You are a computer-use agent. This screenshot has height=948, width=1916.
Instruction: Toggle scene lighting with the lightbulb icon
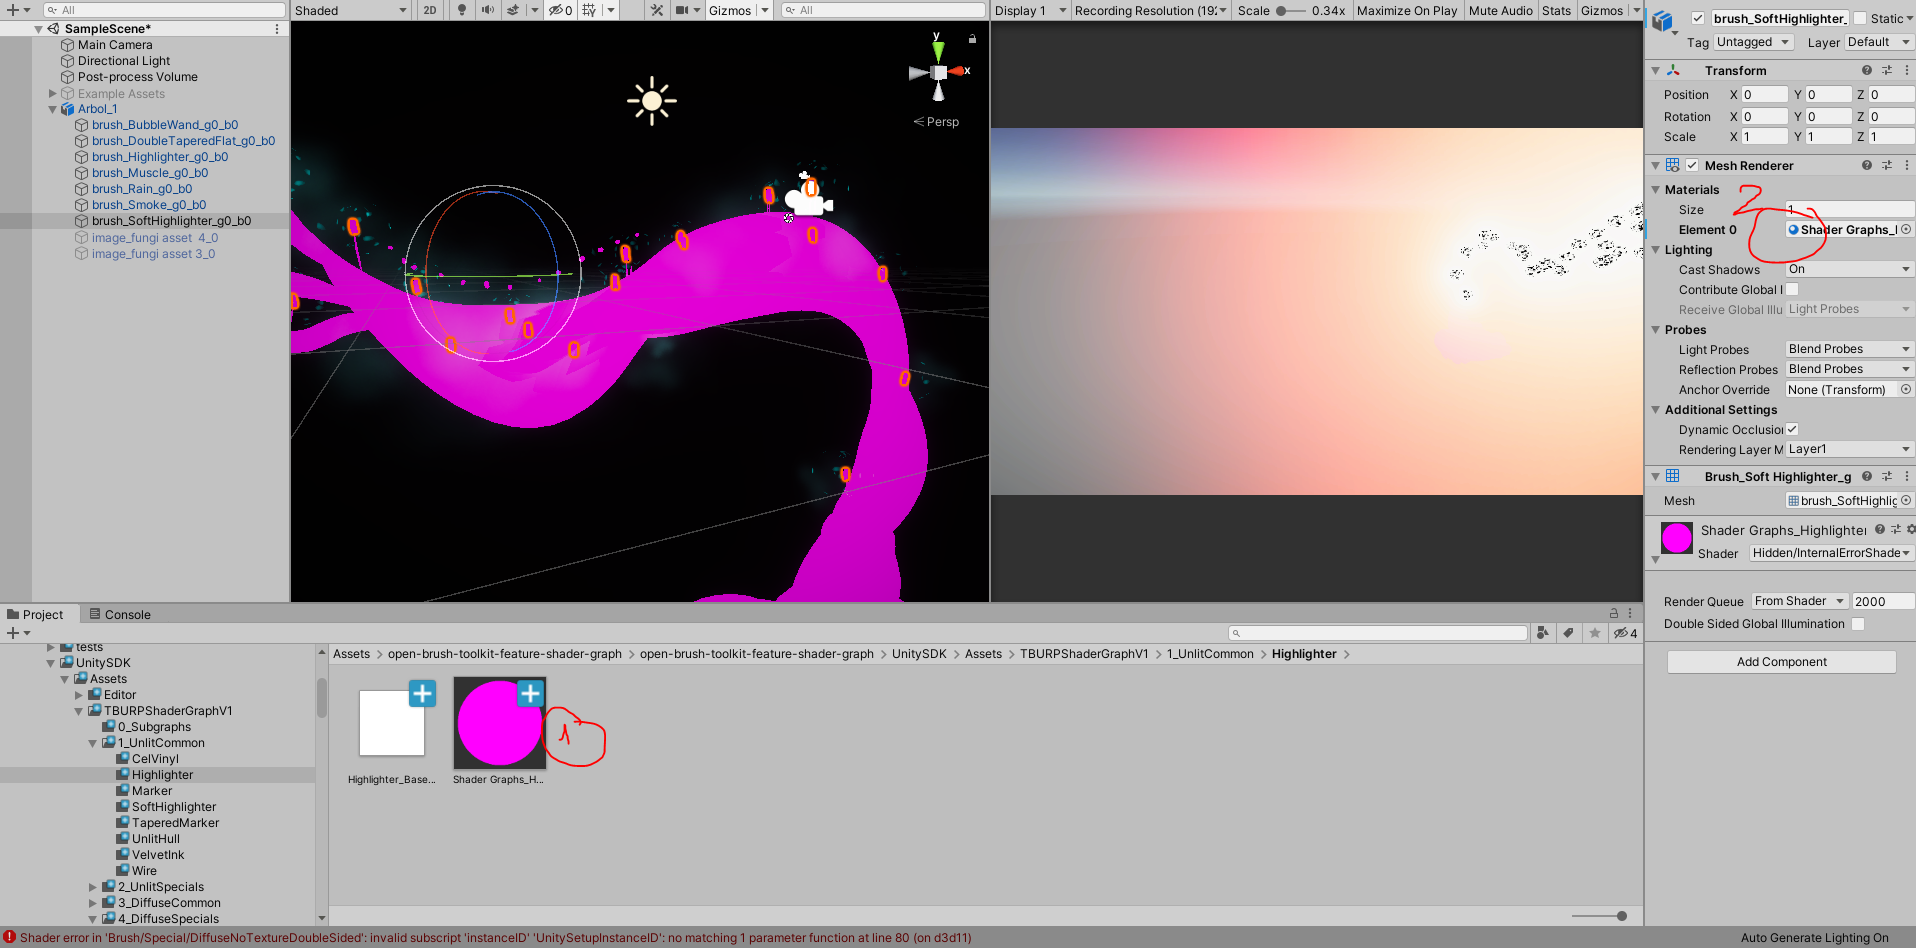point(461,10)
